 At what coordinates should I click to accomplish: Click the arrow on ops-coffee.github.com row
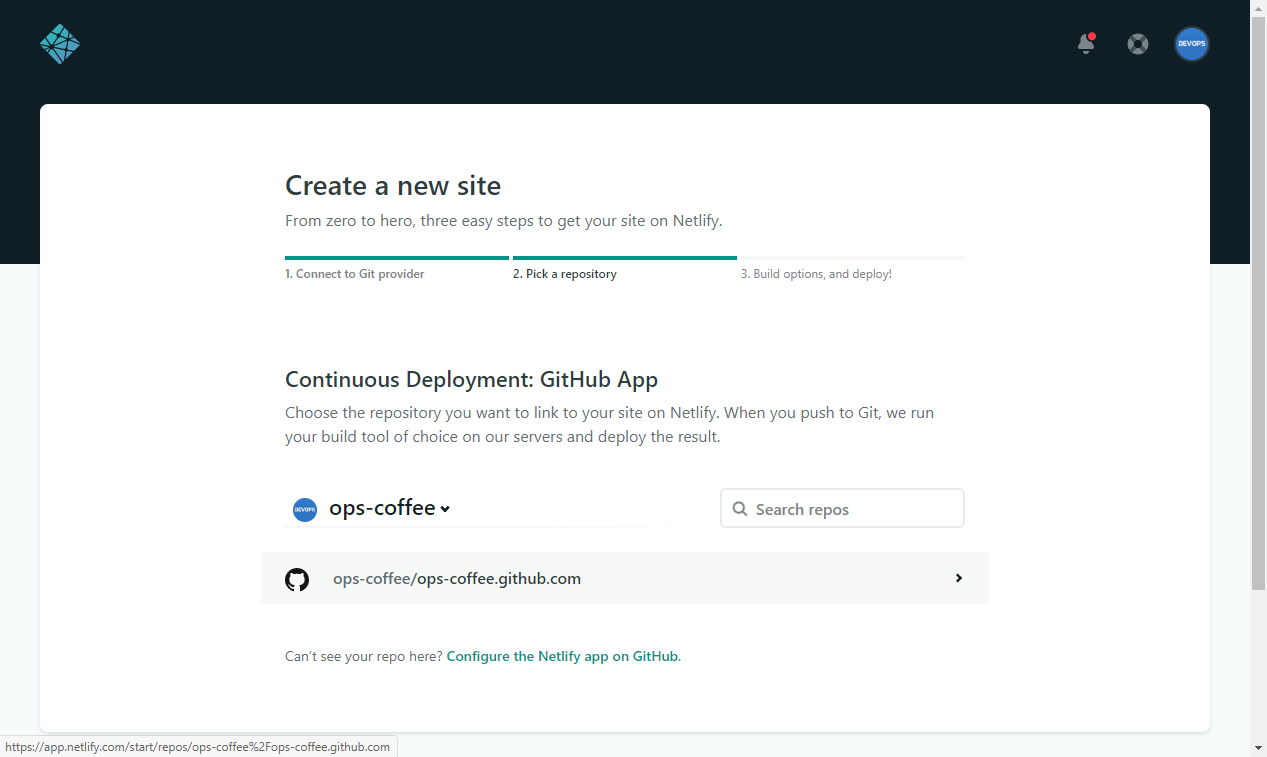(959, 578)
